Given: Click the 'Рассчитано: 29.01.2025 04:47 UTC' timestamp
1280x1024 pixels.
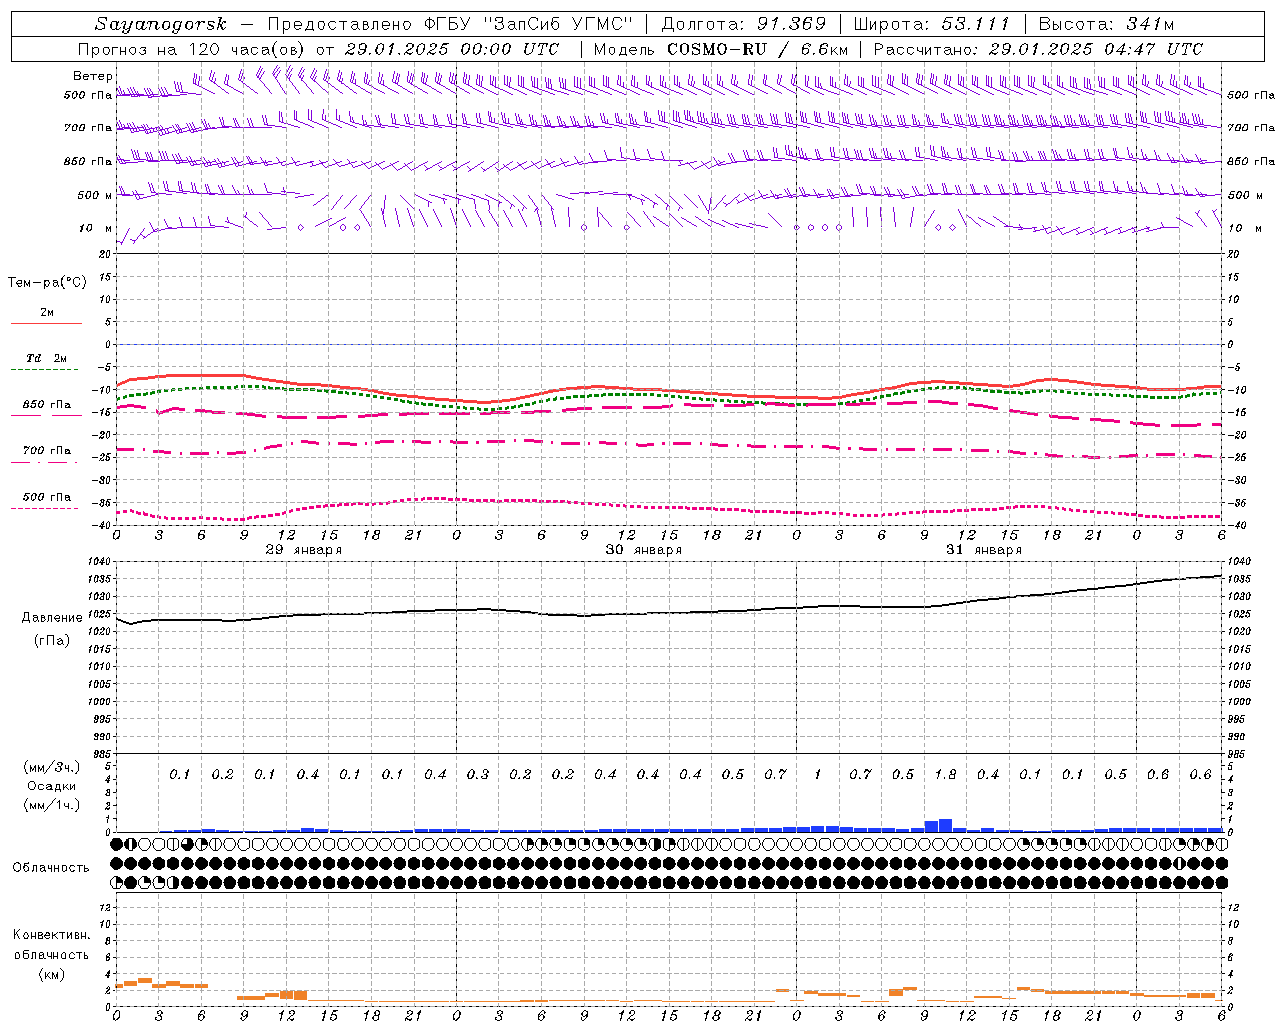Looking at the screenshot, I should point(1038,49).
